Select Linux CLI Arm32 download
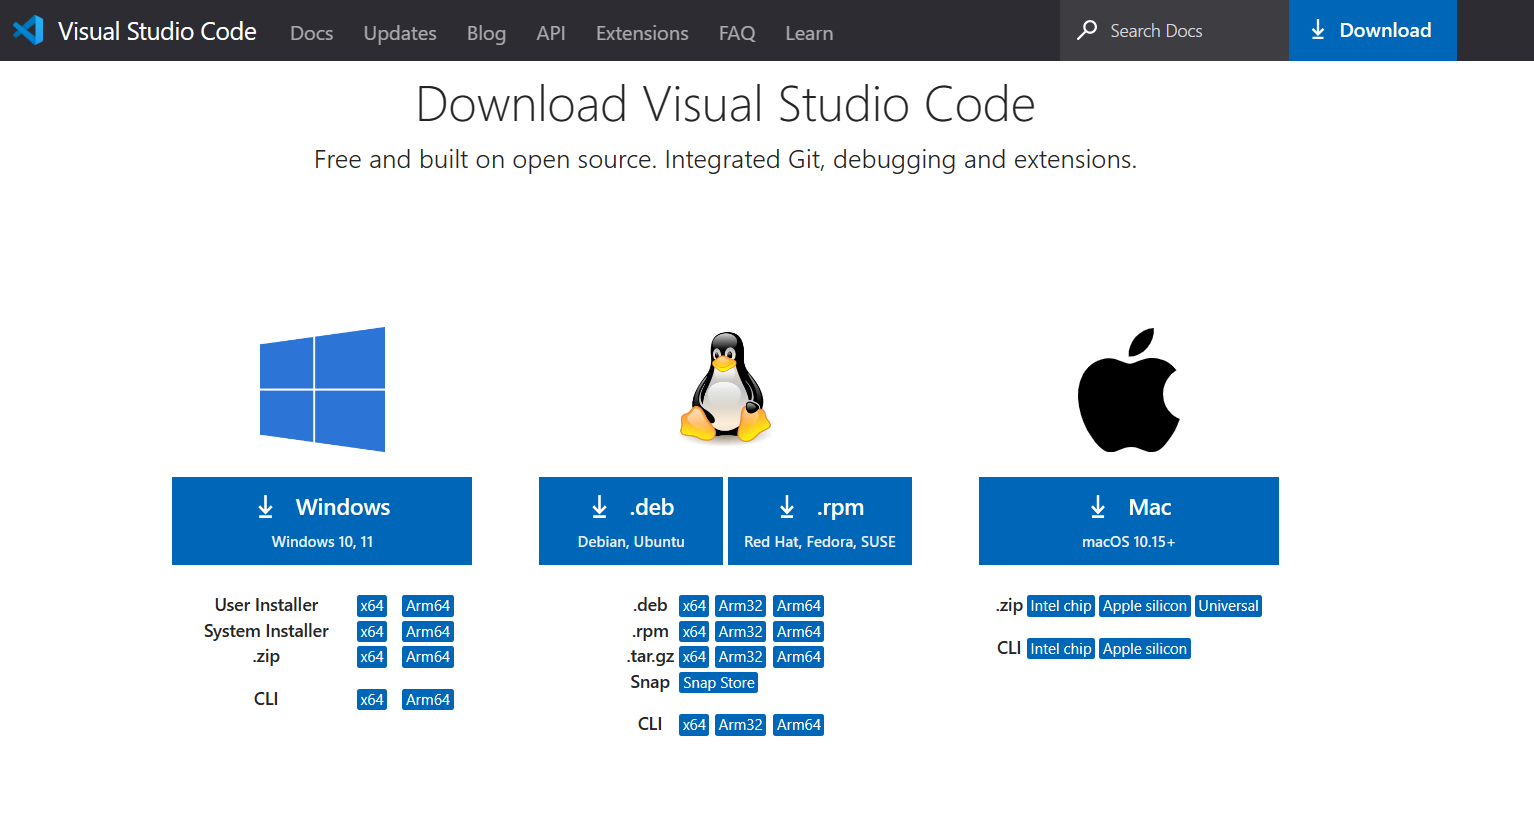 pyautogui.click(x=741, y=725)
